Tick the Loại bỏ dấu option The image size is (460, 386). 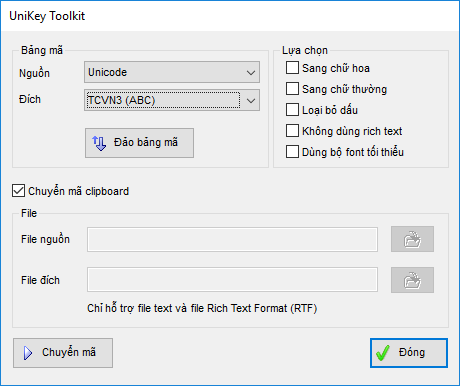point(292,110)
